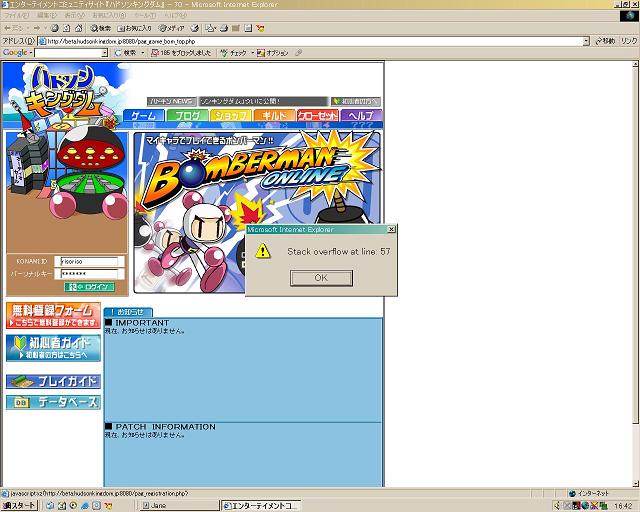The image size is (640, 512).
Task: Select the Shop (ショップ) navigation tab
Action: (231, 115)
